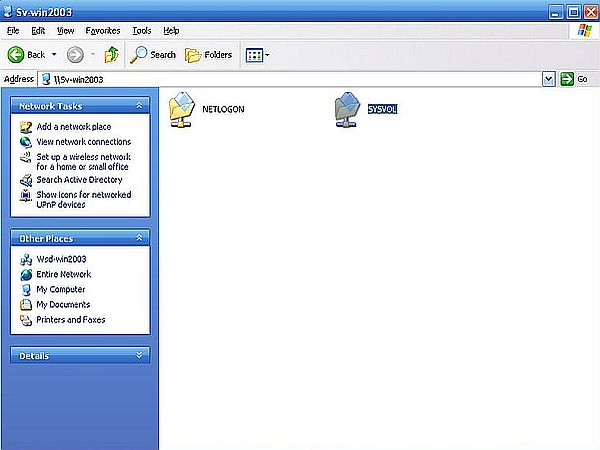
Task: Open the Search pane magnifier icon
Action: pyautogui.click(x=139, y=55)
